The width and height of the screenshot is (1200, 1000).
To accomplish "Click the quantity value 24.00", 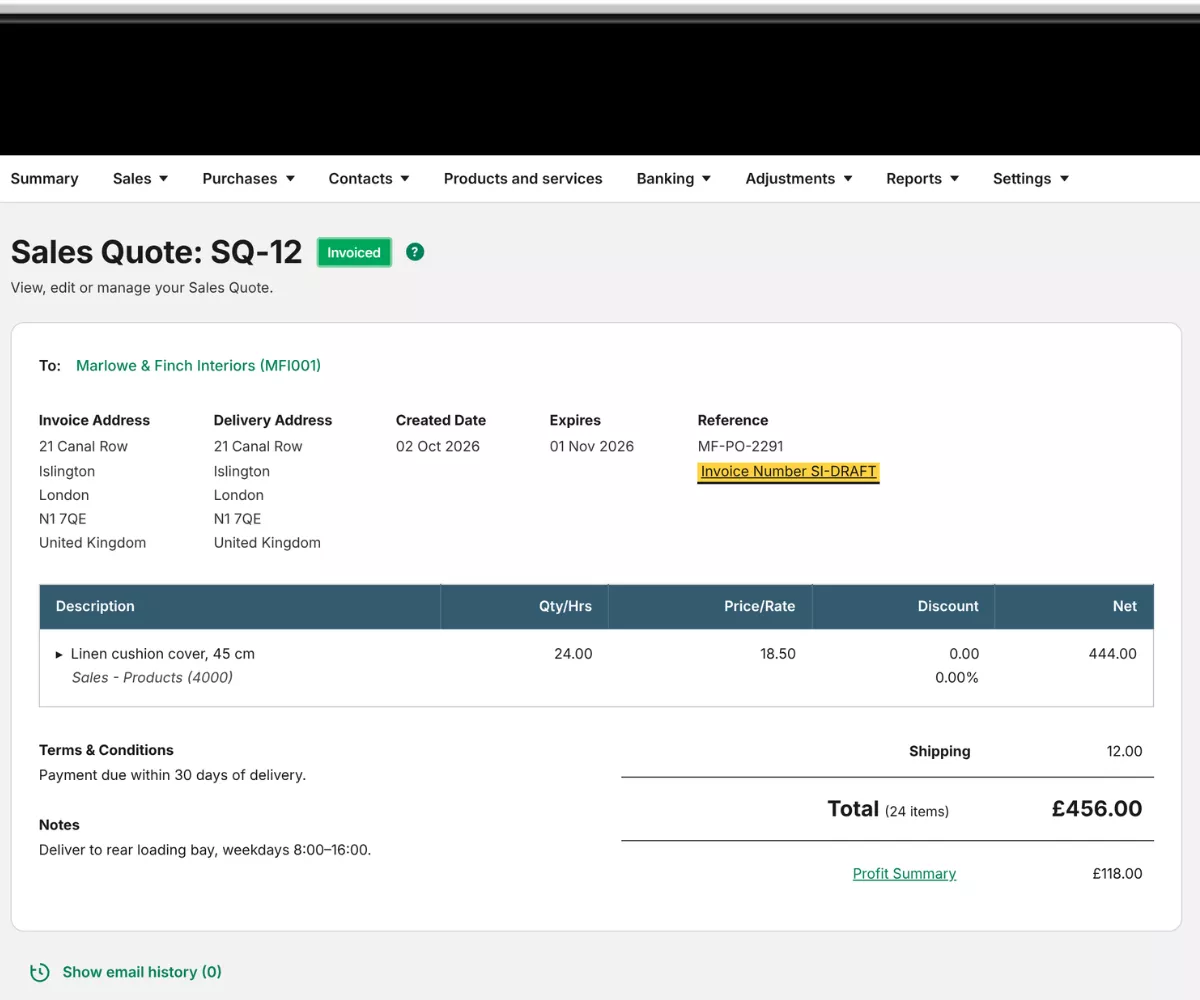I will [x=573, y=654].
